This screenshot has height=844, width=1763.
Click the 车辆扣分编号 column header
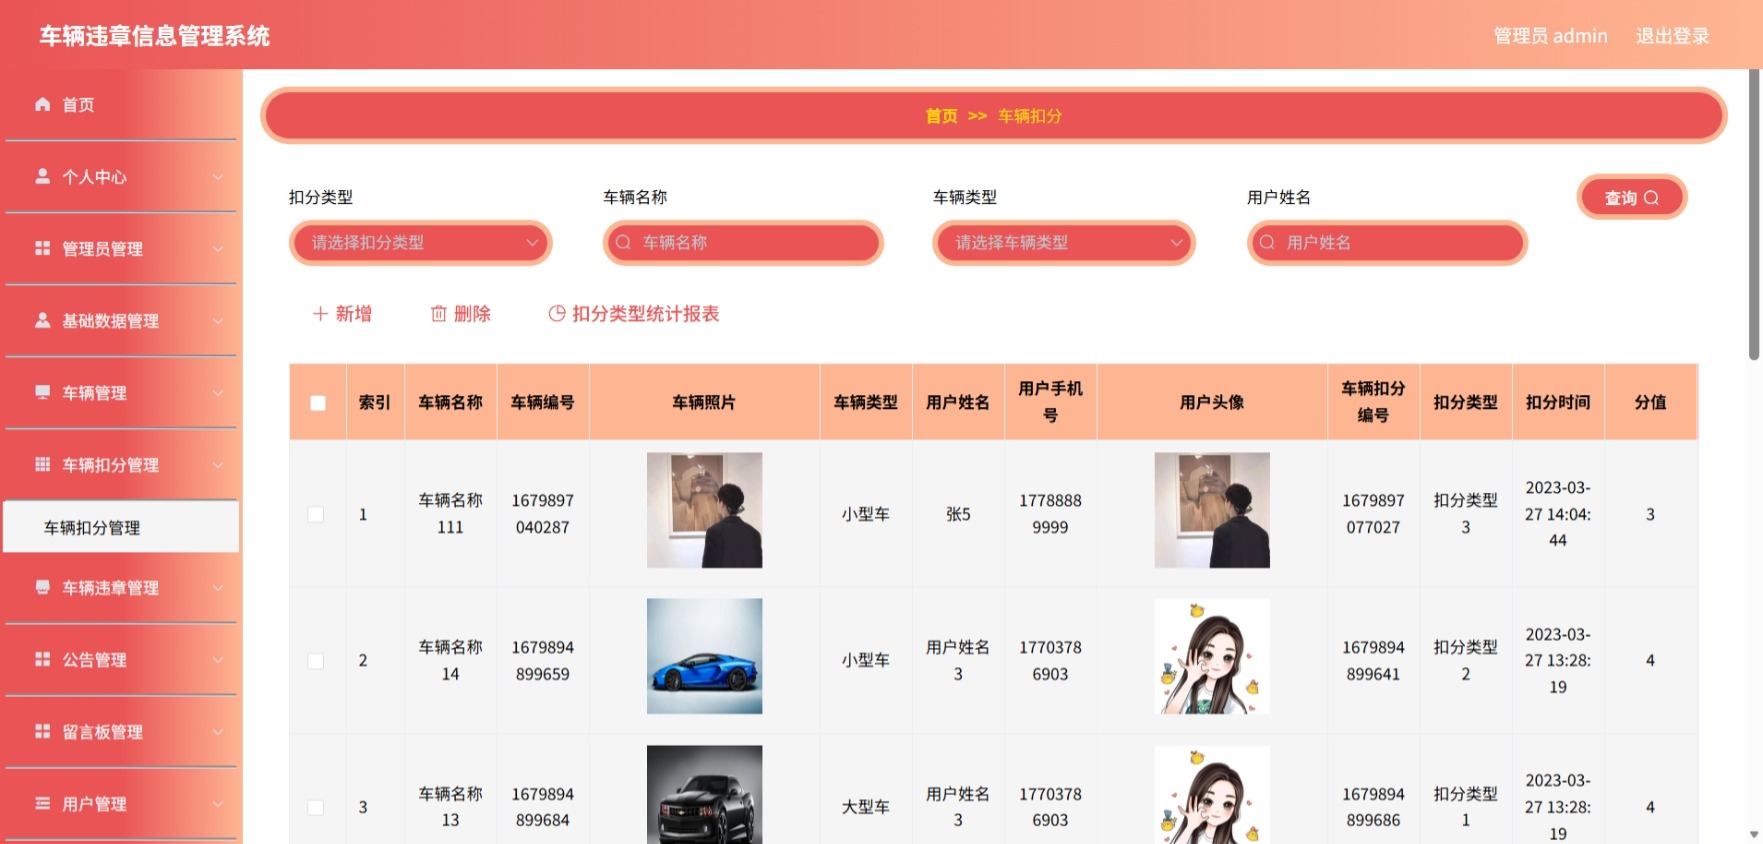[x=1373, y=402]
